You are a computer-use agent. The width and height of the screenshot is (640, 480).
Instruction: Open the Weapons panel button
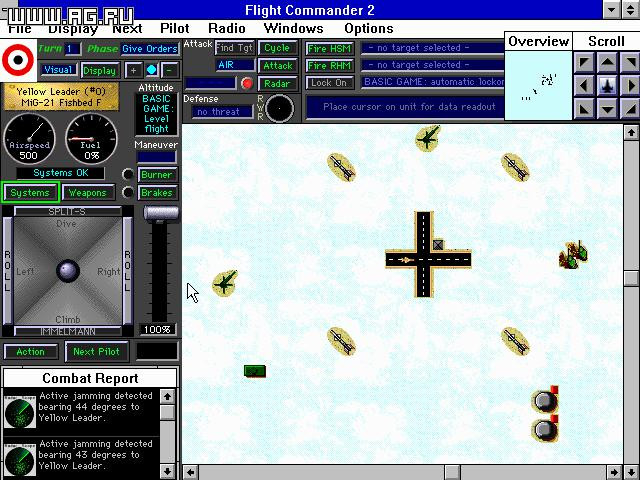[x=87, y=193]
